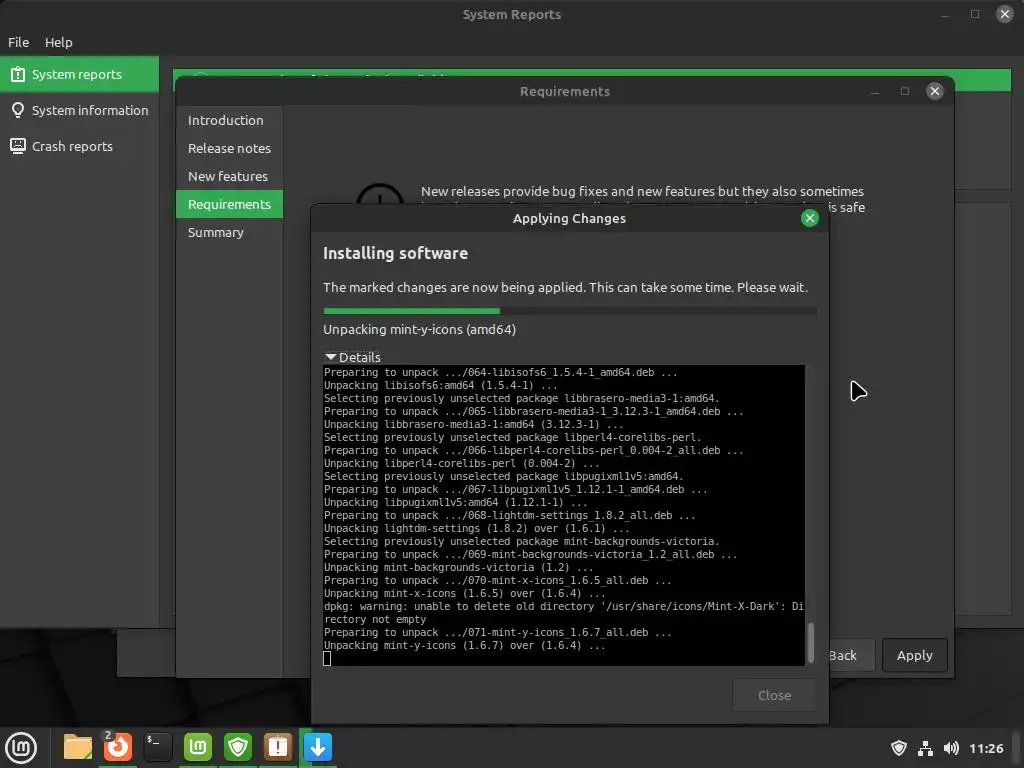
Task: Click 'Preparing to unpack .../070-mint-x-icons' line
Action: [x=498, y=580]
